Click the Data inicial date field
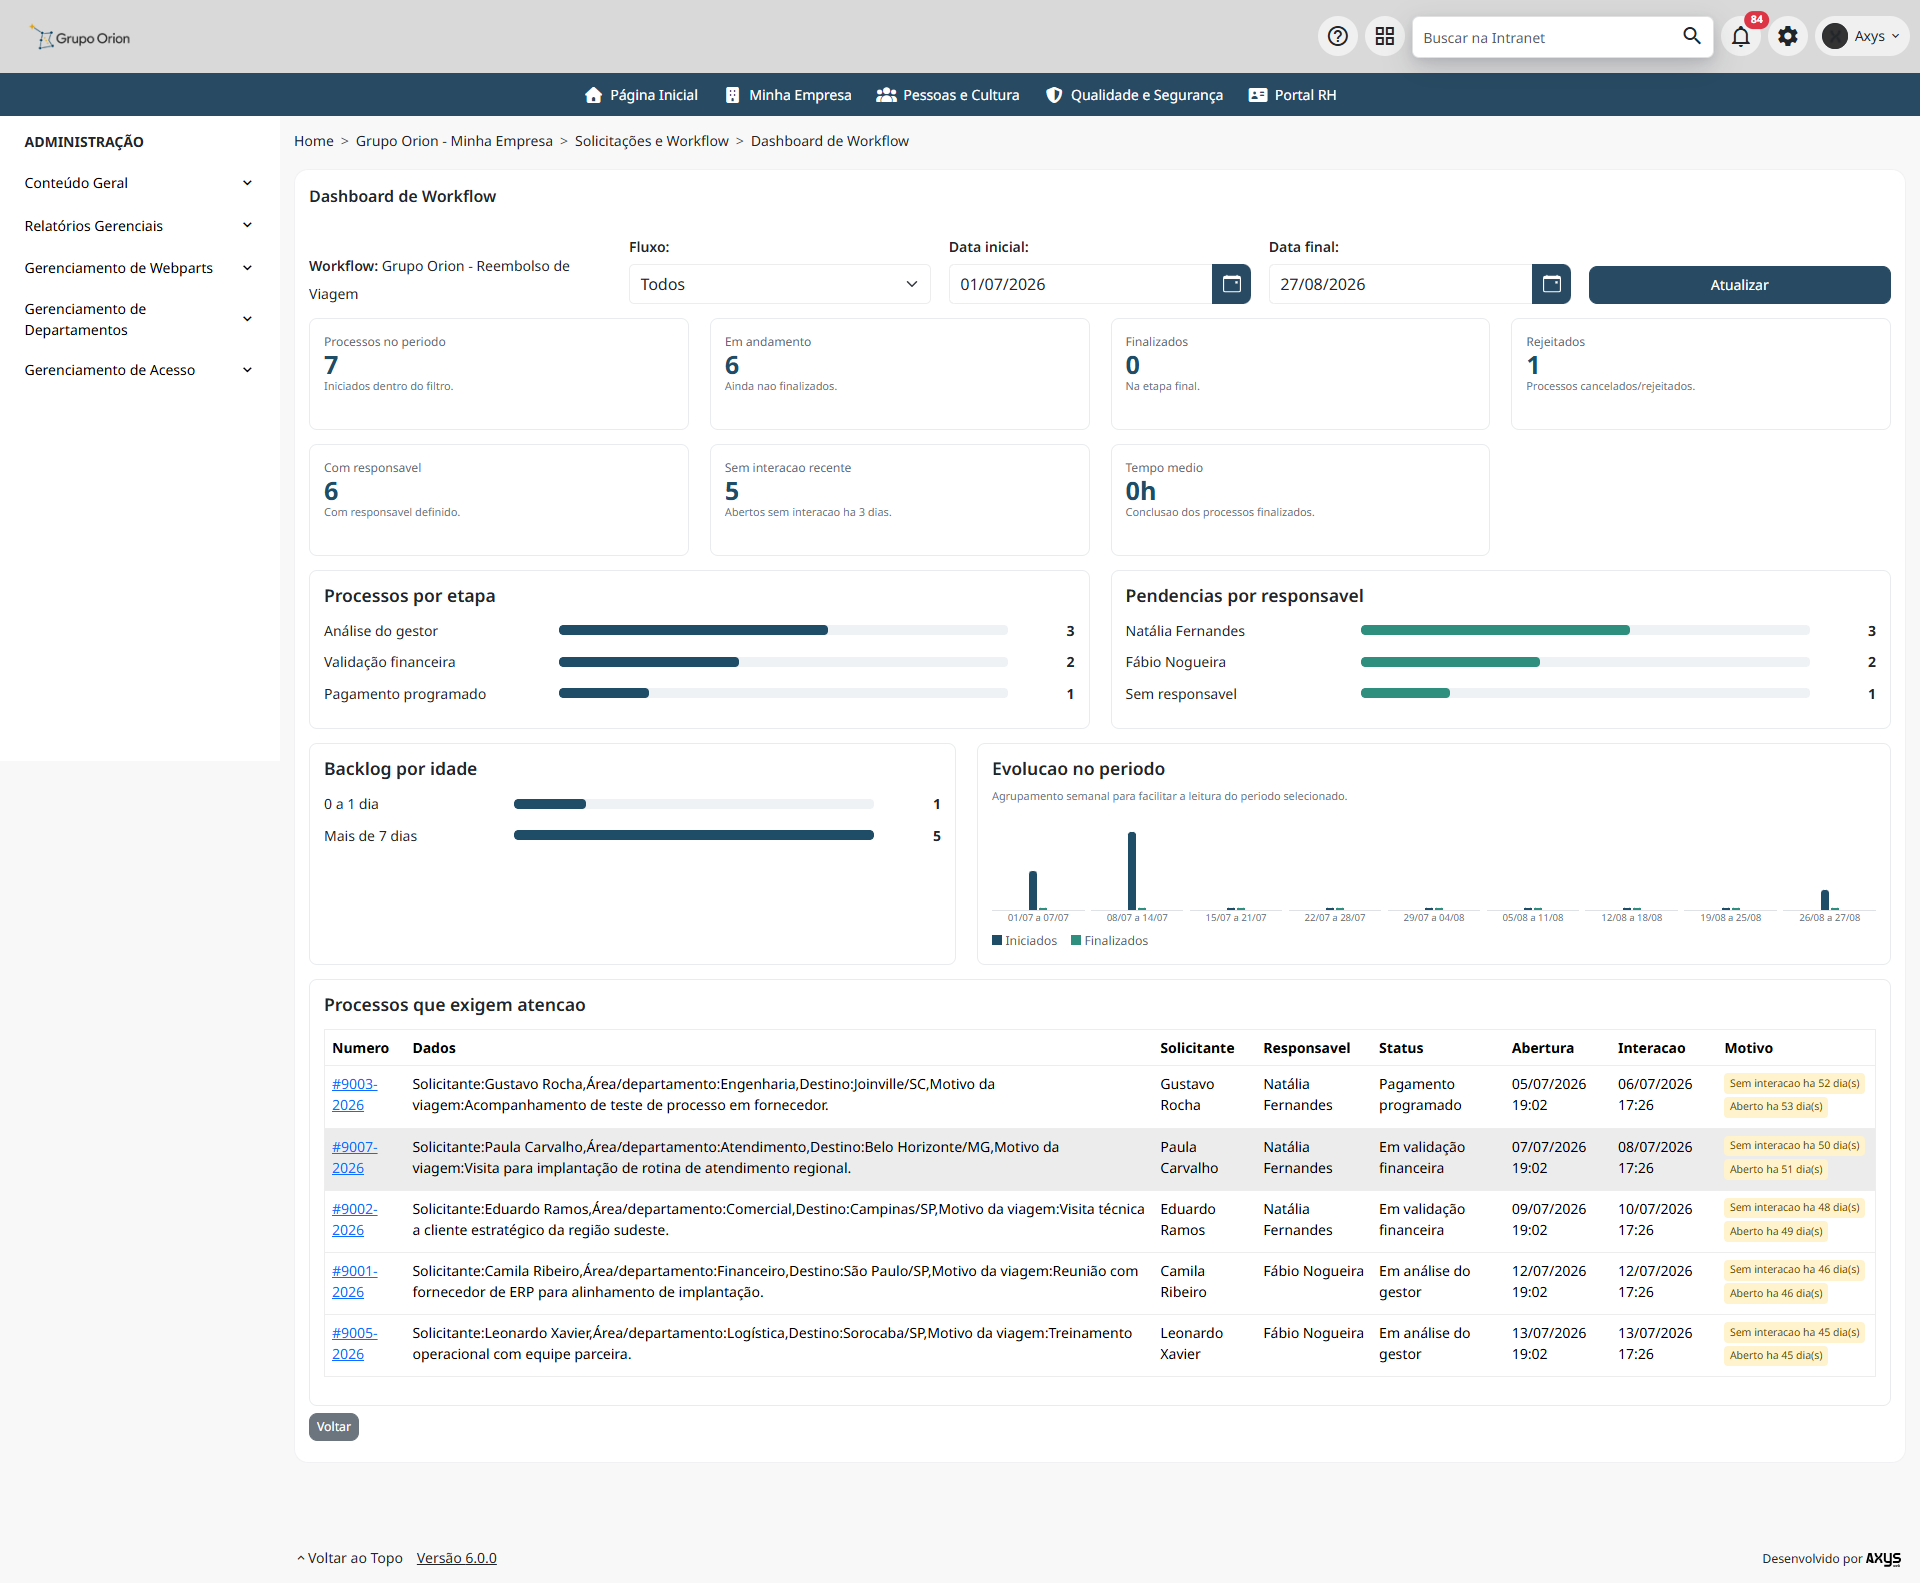Viewport: 1920px width, 1583px height. click(1080, 284)
